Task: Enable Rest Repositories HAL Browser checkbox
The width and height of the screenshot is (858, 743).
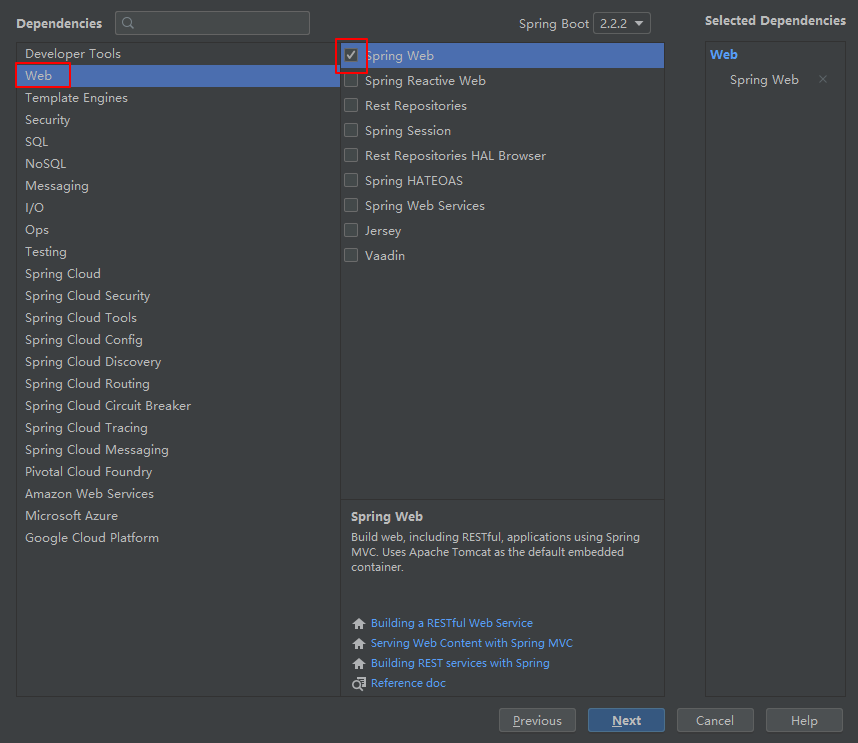Action: (x=351, y=155)
